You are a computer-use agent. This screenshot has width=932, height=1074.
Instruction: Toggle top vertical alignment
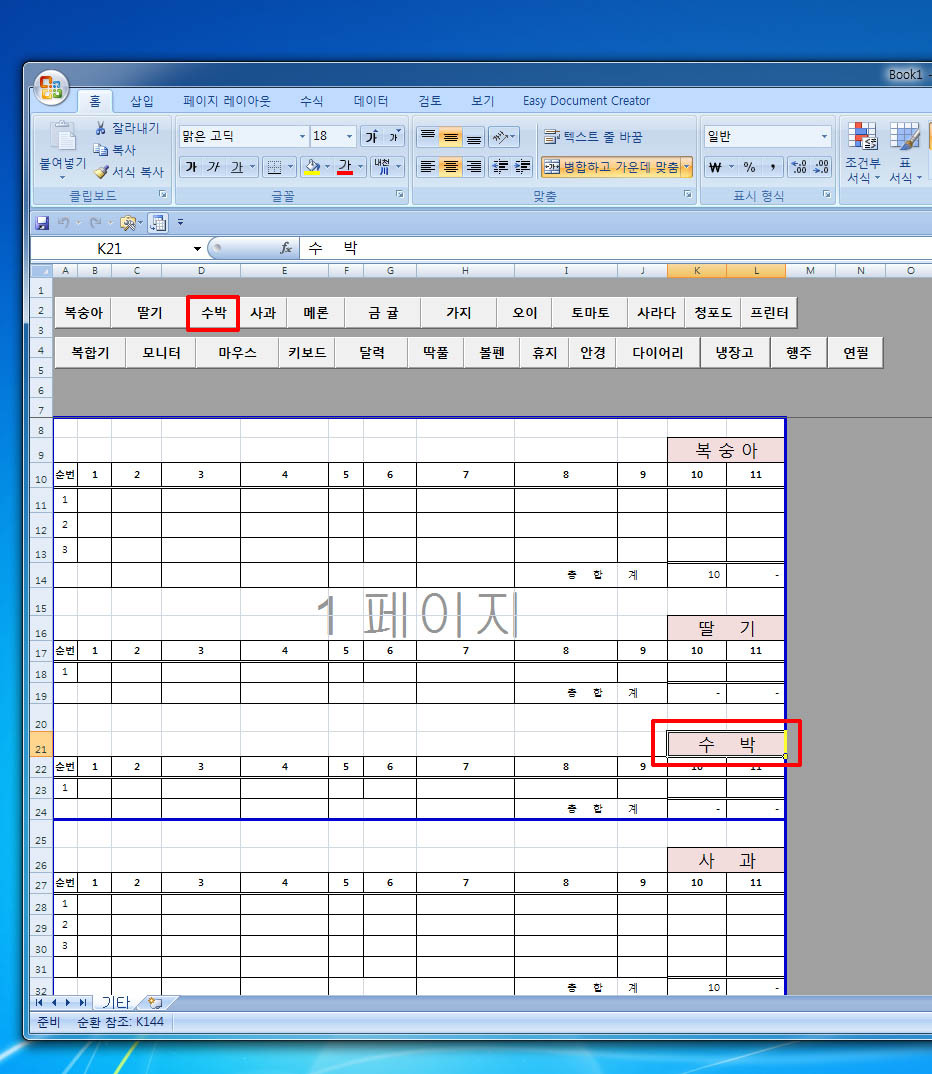(427, 136)
